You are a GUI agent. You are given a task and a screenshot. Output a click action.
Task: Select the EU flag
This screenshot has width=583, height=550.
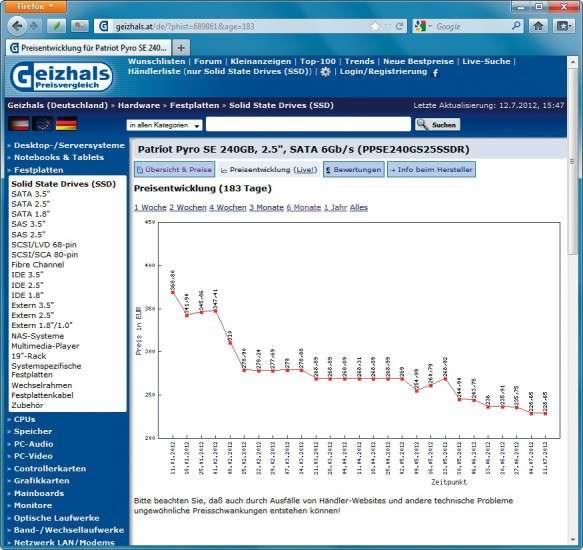(x=42, y=123)
